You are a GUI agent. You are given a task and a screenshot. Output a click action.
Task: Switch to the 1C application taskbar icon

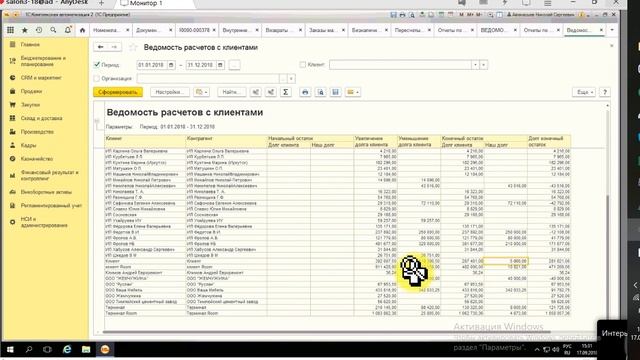[x=105, y=349]
